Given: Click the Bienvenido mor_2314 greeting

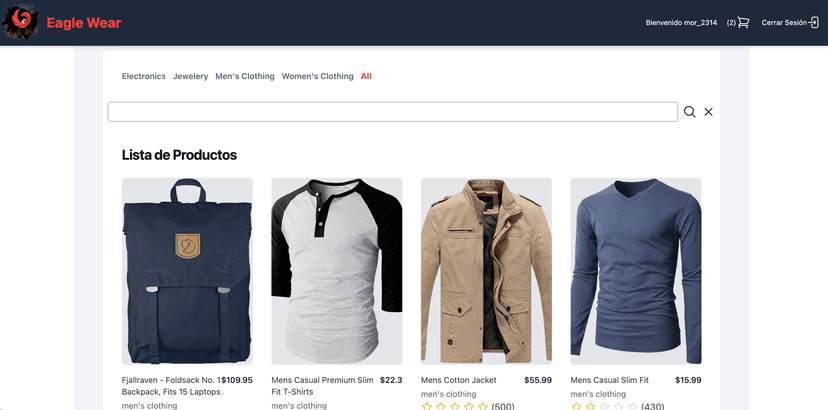Looking at the screenshot, I should (681, 23).
